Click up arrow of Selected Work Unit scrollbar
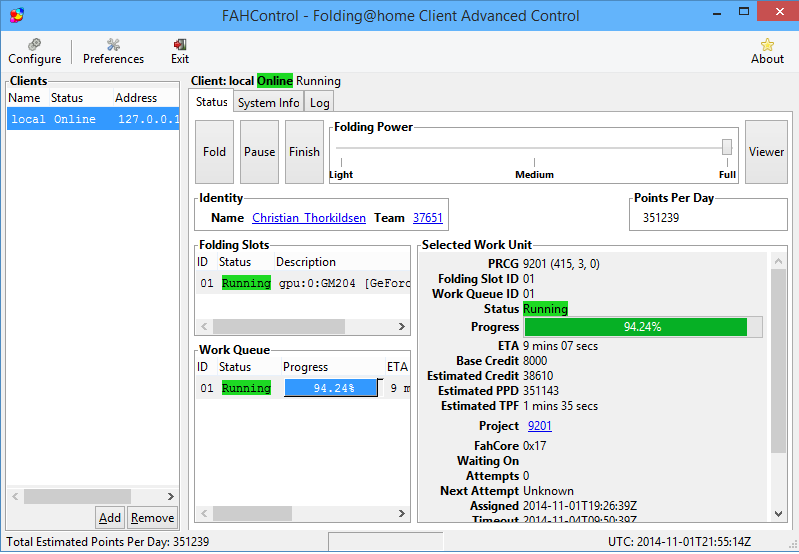The width and height of the screenshot is (799, 554). click(778, 261)
